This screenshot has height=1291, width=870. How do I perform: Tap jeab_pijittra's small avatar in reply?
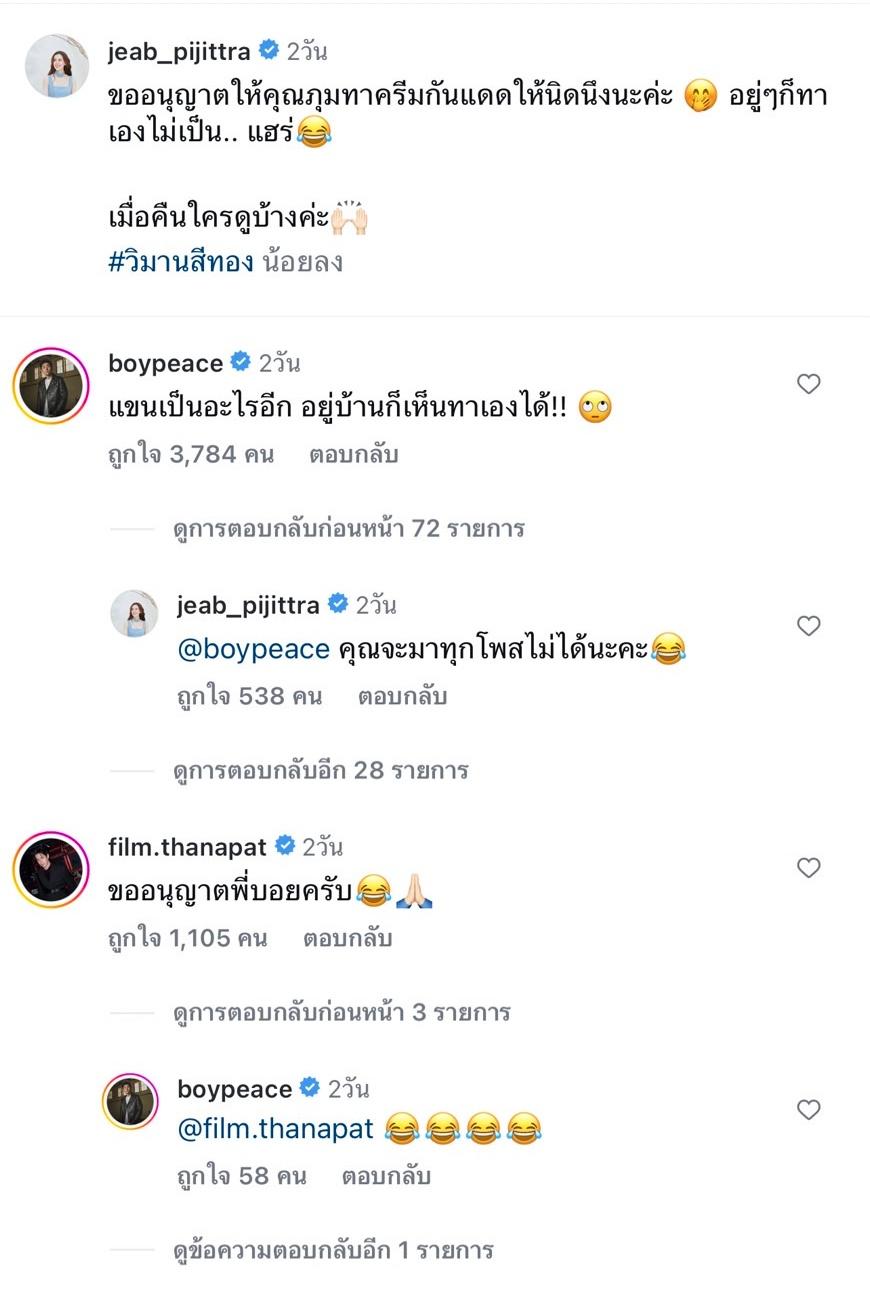134,613
